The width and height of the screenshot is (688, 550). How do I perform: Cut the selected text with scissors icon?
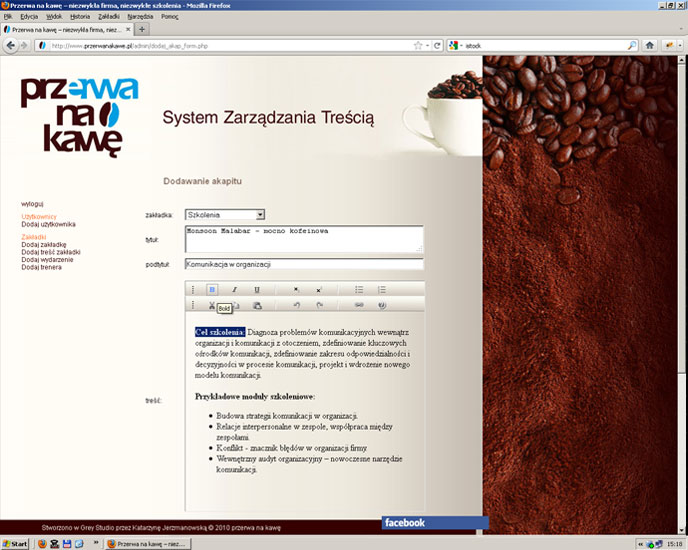pyautogui.click(x=212, y=305)
